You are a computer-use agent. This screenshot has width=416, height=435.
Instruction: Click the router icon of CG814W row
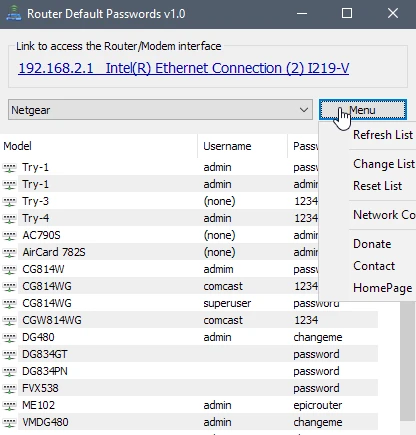9,269
